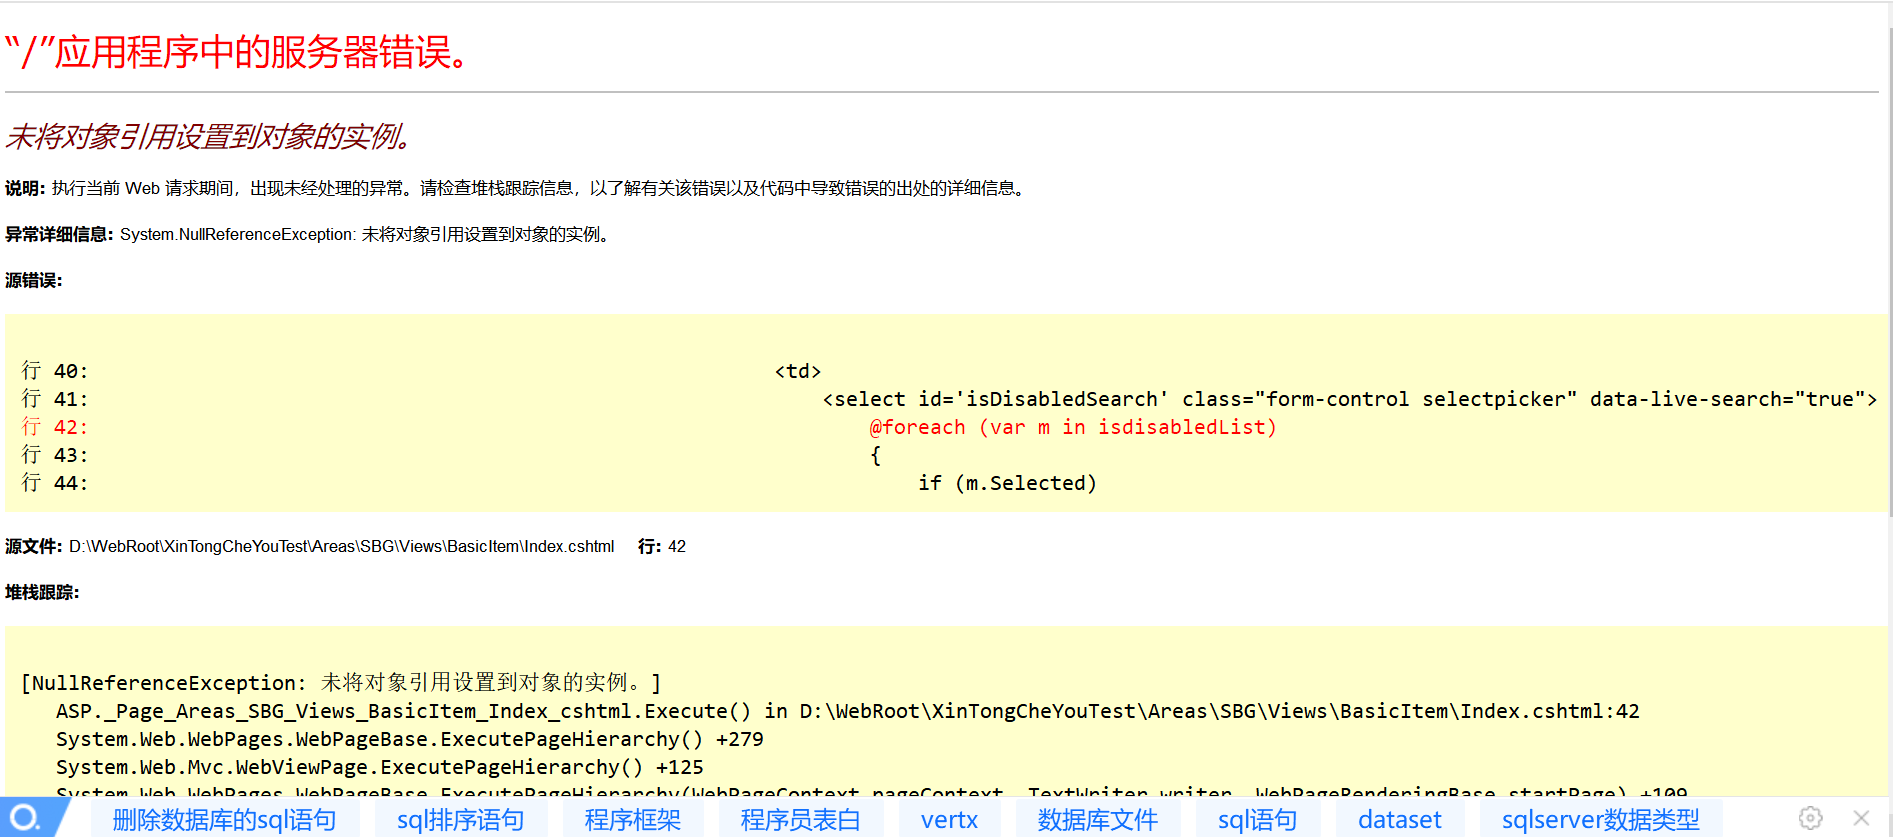1893x837 pixels.
Task: Open the 'sqlserver数据类型' suggestion
Action: click(x=1600, y=820)
